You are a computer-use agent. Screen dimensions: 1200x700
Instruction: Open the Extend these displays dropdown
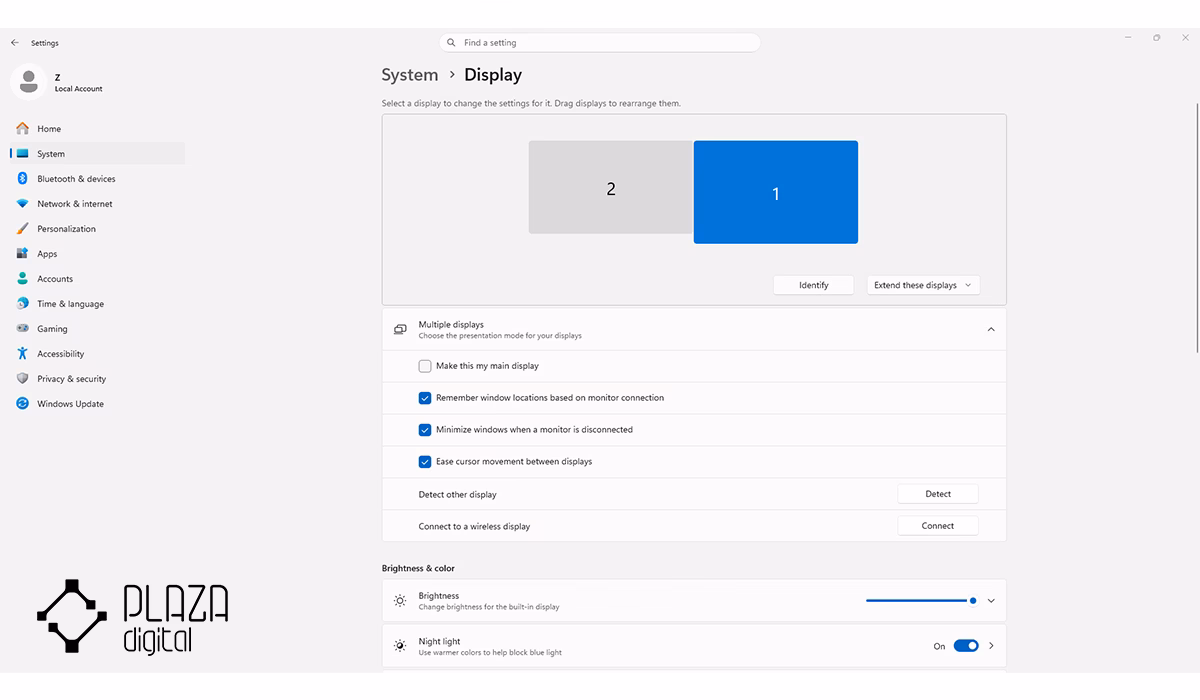(923, 285)
